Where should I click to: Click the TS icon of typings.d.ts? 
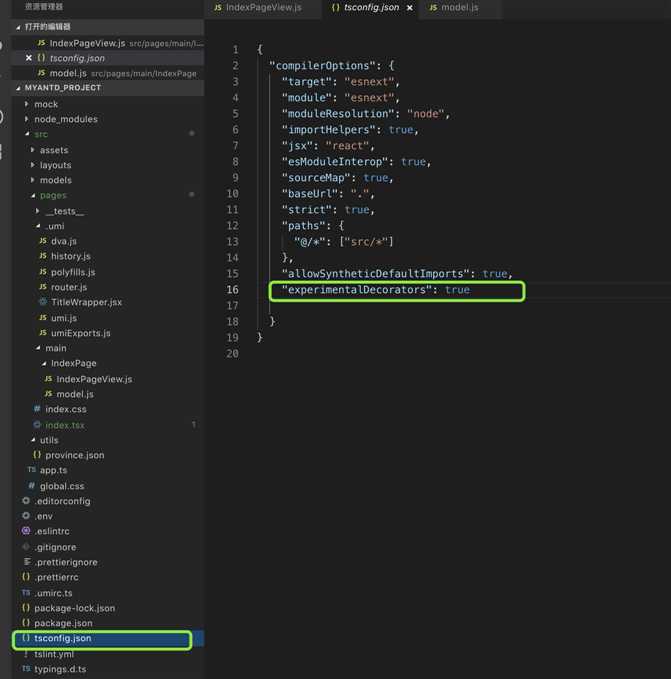tap(26, 669)
